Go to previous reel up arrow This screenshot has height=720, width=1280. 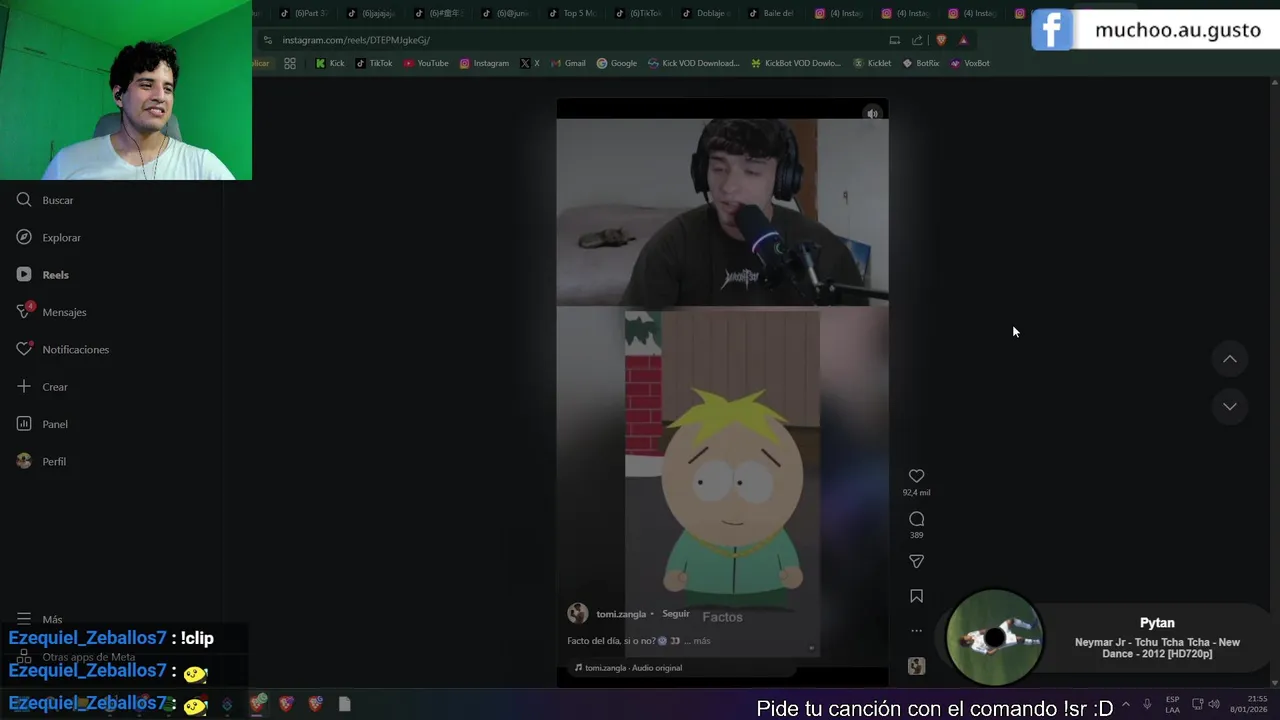click(1229, 359)
